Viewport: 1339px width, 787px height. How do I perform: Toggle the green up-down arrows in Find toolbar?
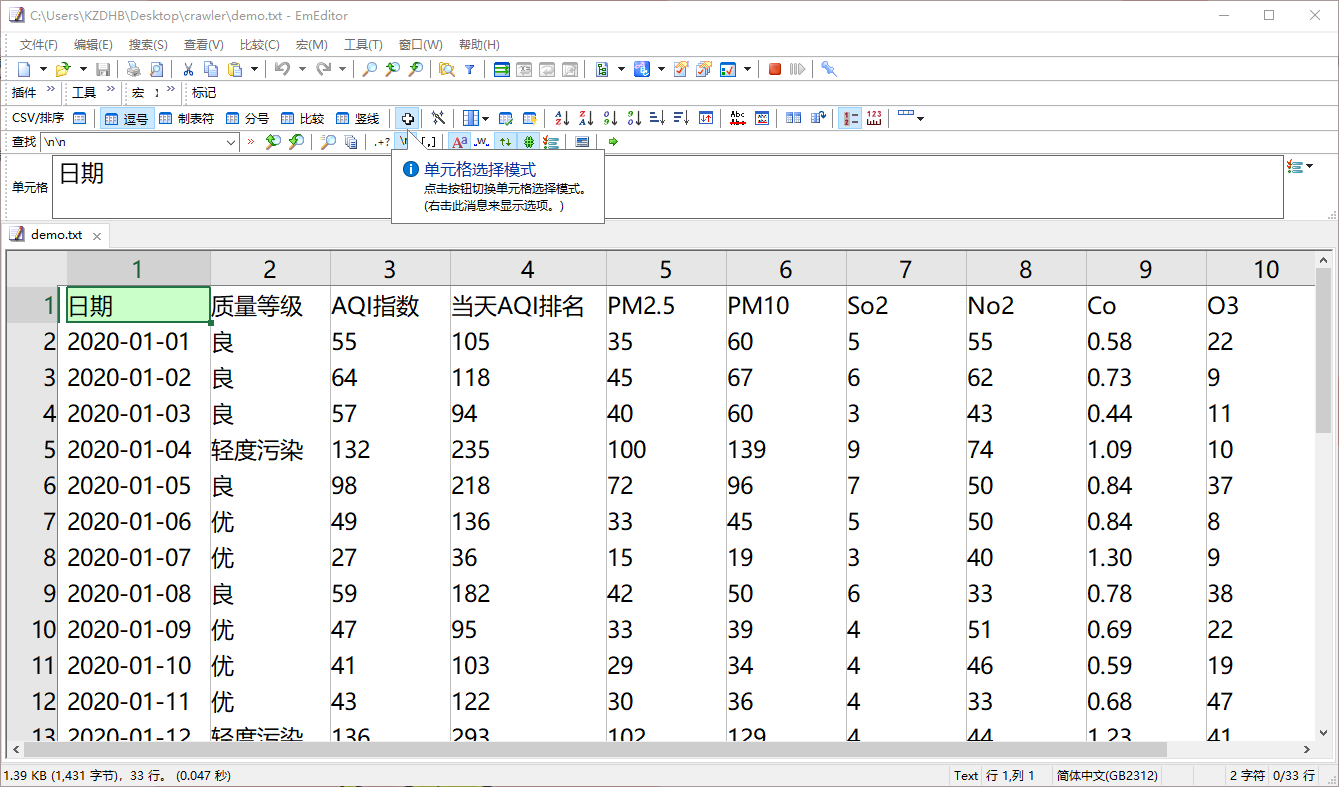505,142
